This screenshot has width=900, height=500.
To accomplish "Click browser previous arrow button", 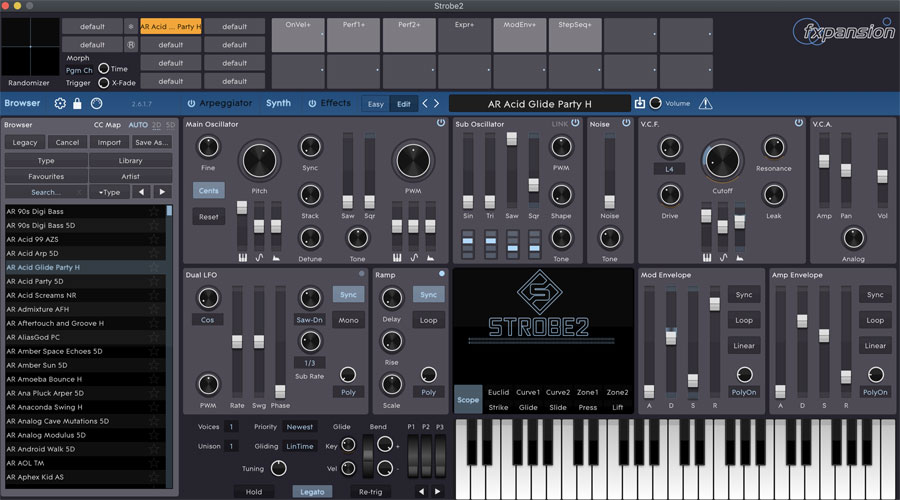I will [141, 192].
